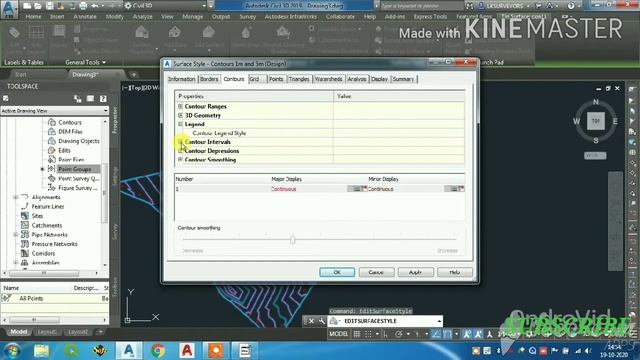Switch to the Drawing3 document tab

tap(85, 75)
